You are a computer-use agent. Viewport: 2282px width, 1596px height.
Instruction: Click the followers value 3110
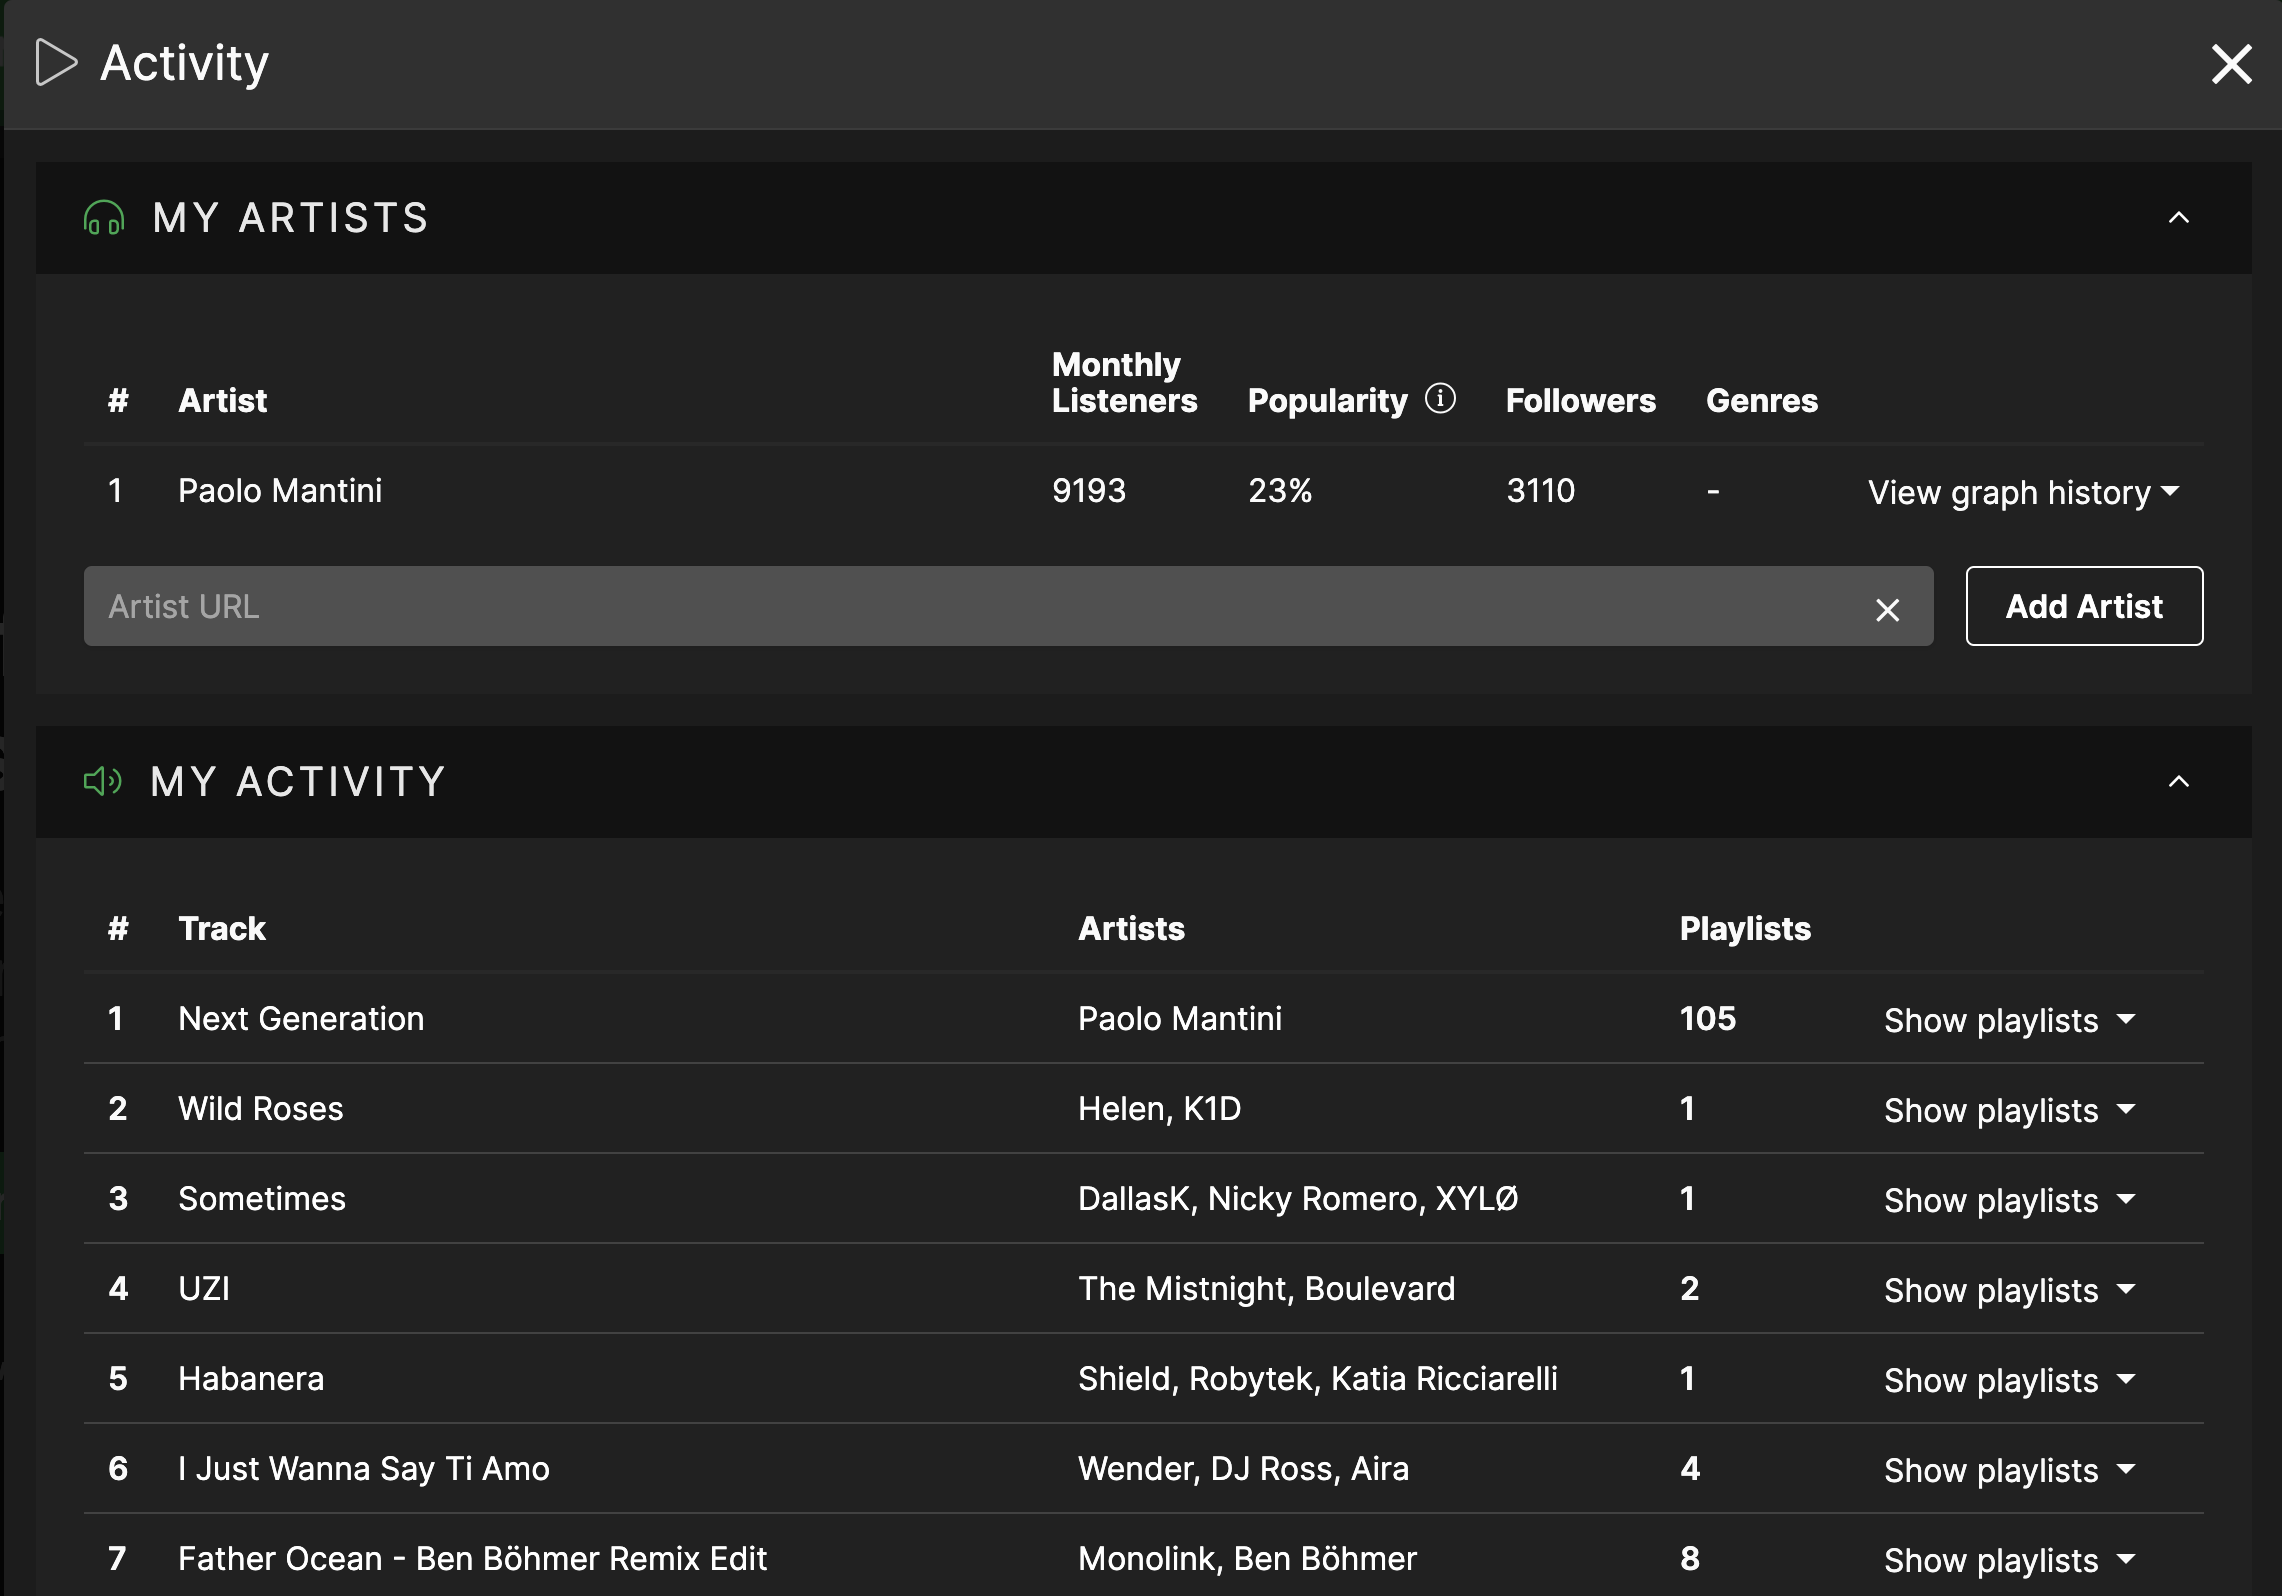(1540, 491)
